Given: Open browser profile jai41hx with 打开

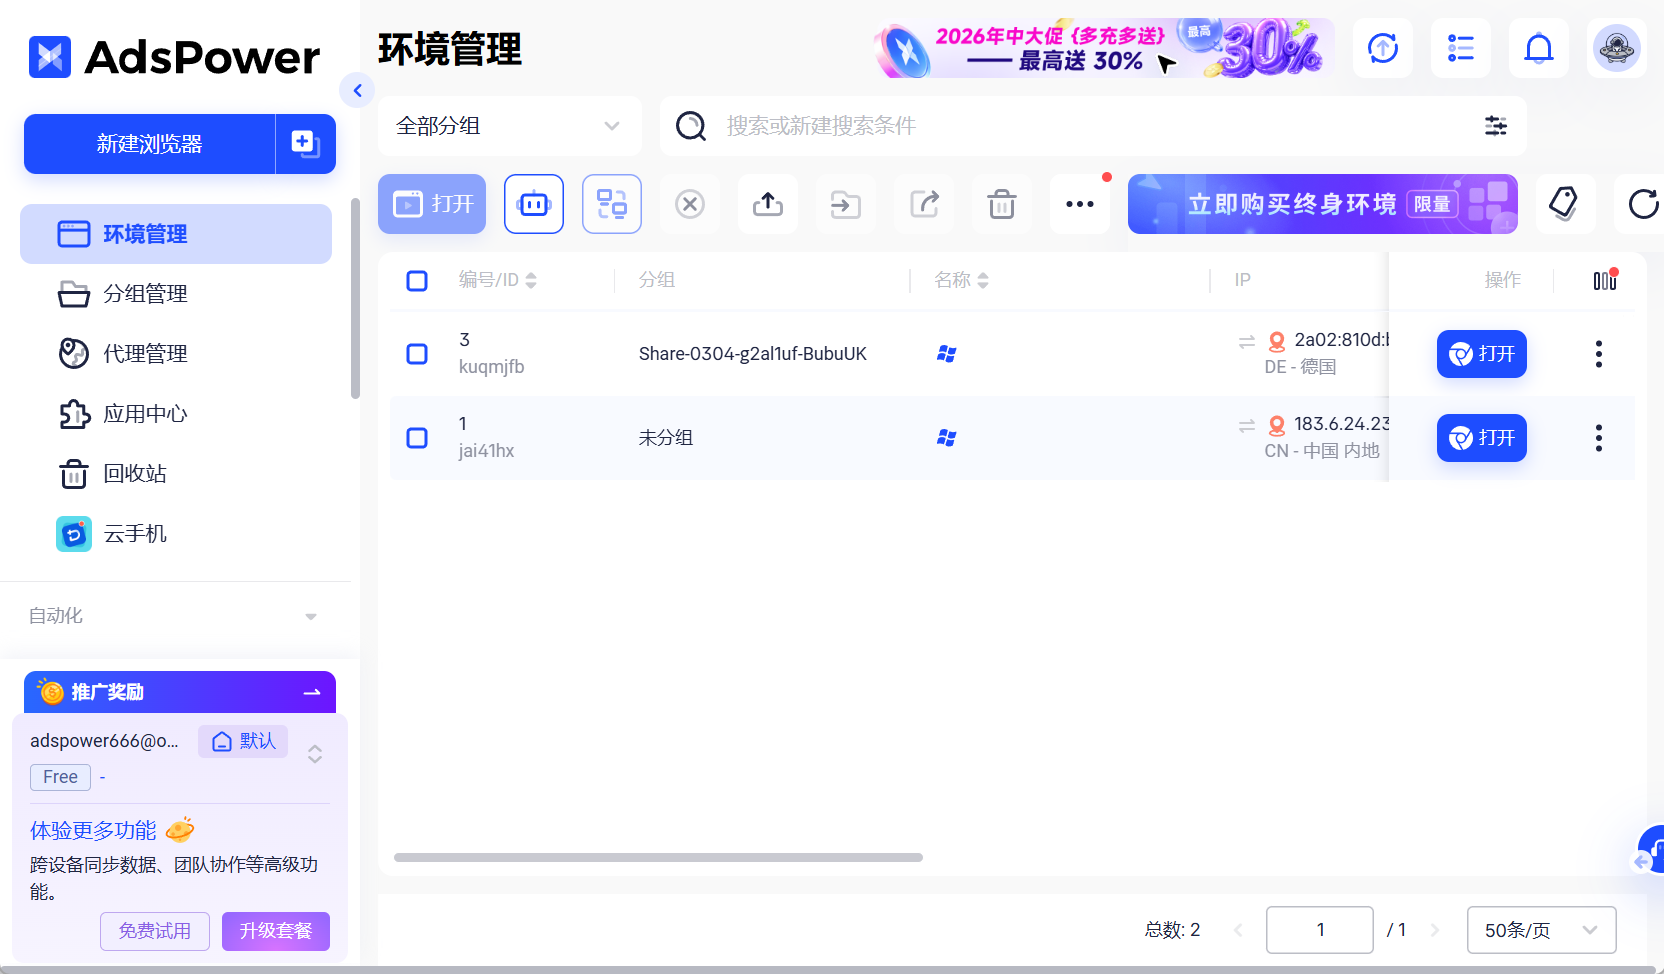Looking at the screenshot, I should (1482, 438).
